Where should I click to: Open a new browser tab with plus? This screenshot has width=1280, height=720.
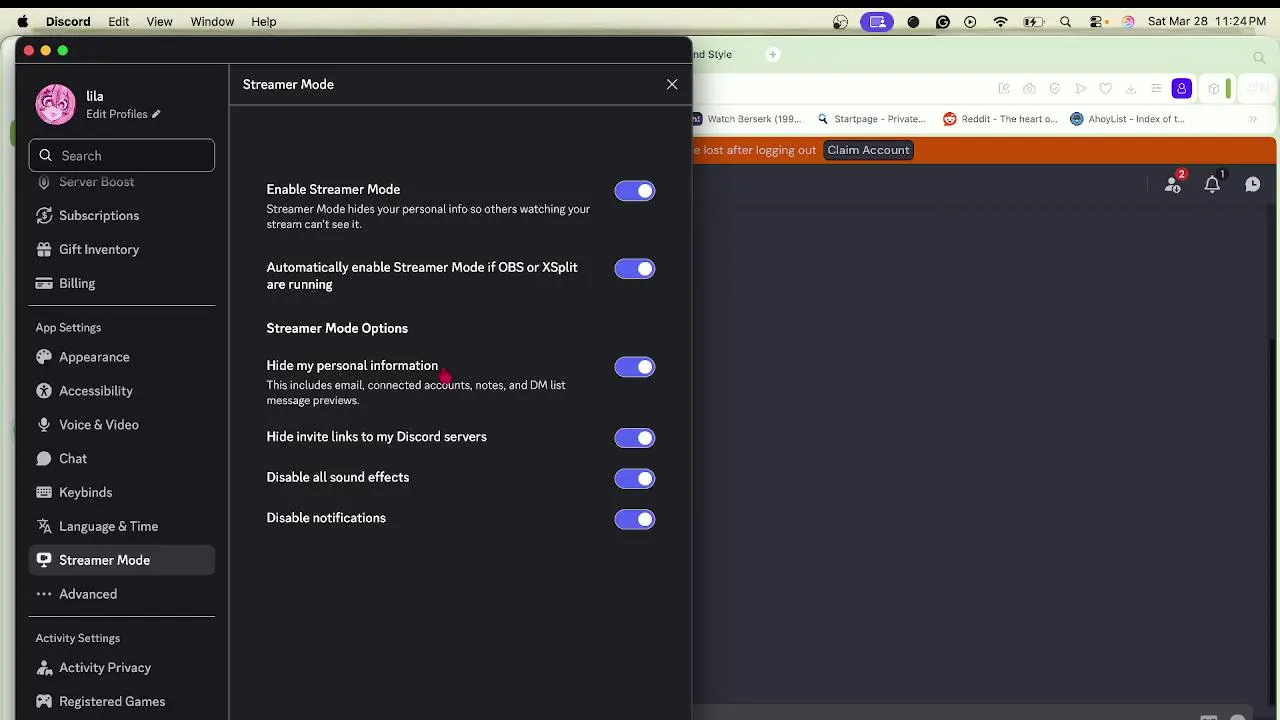pos(773,55)
